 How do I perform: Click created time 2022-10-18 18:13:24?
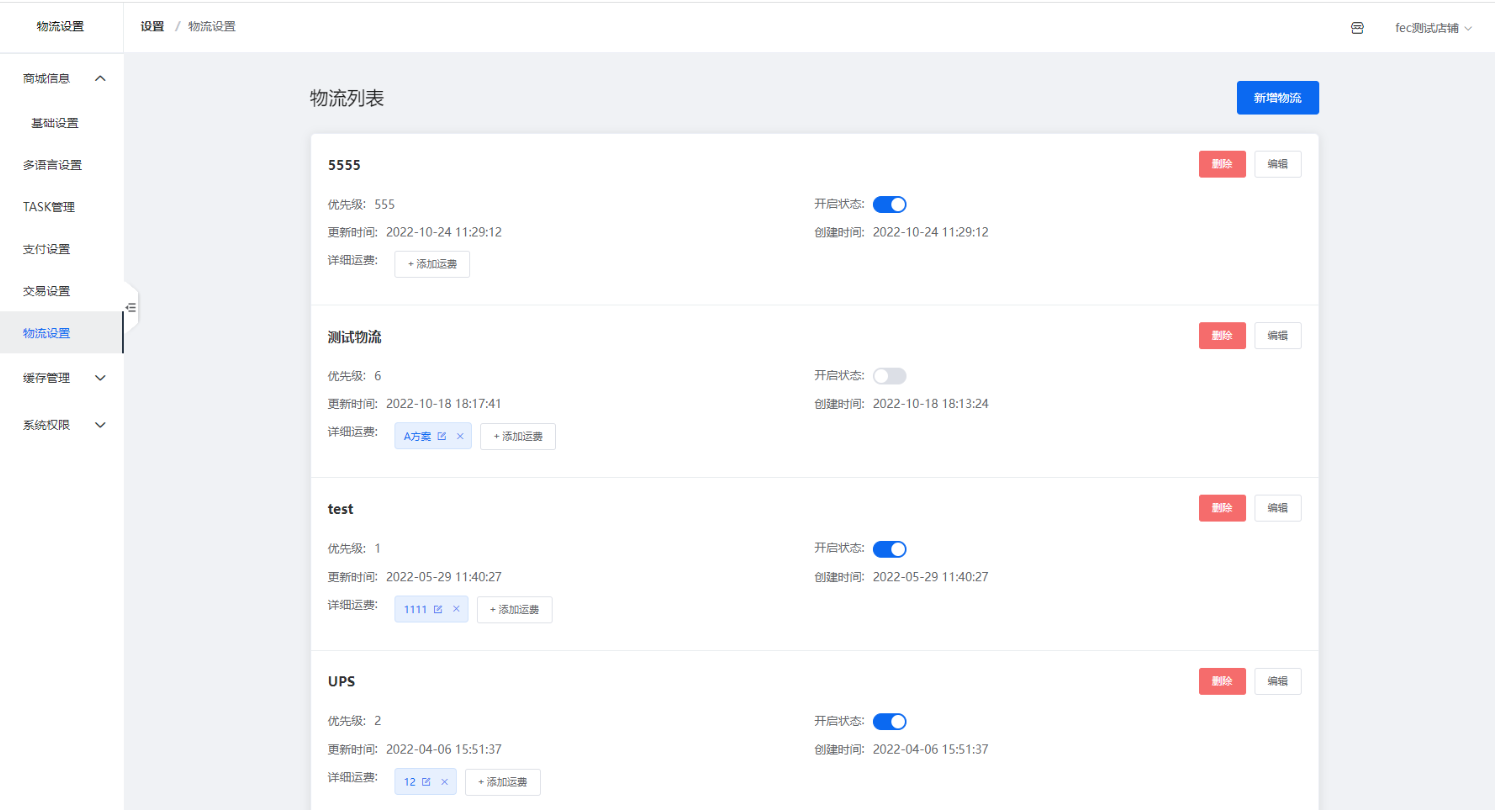point(931,404)
